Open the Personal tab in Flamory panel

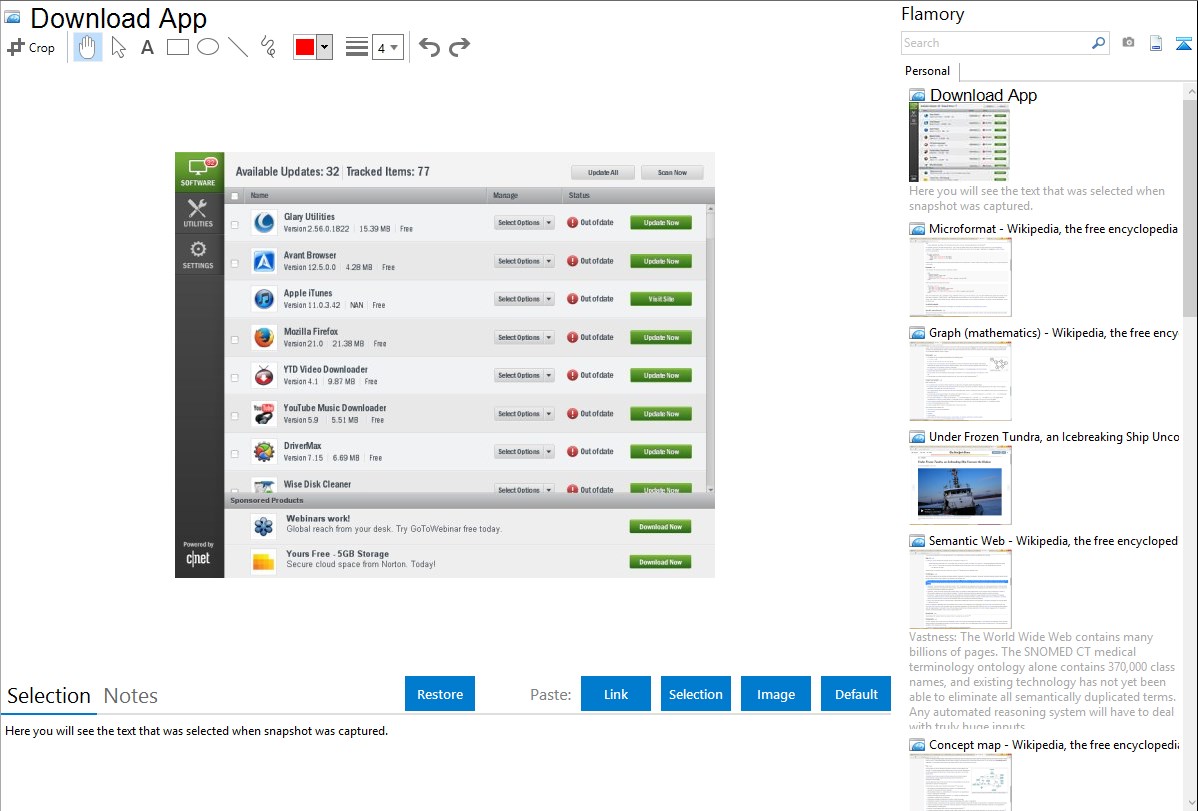pos(928,71)
